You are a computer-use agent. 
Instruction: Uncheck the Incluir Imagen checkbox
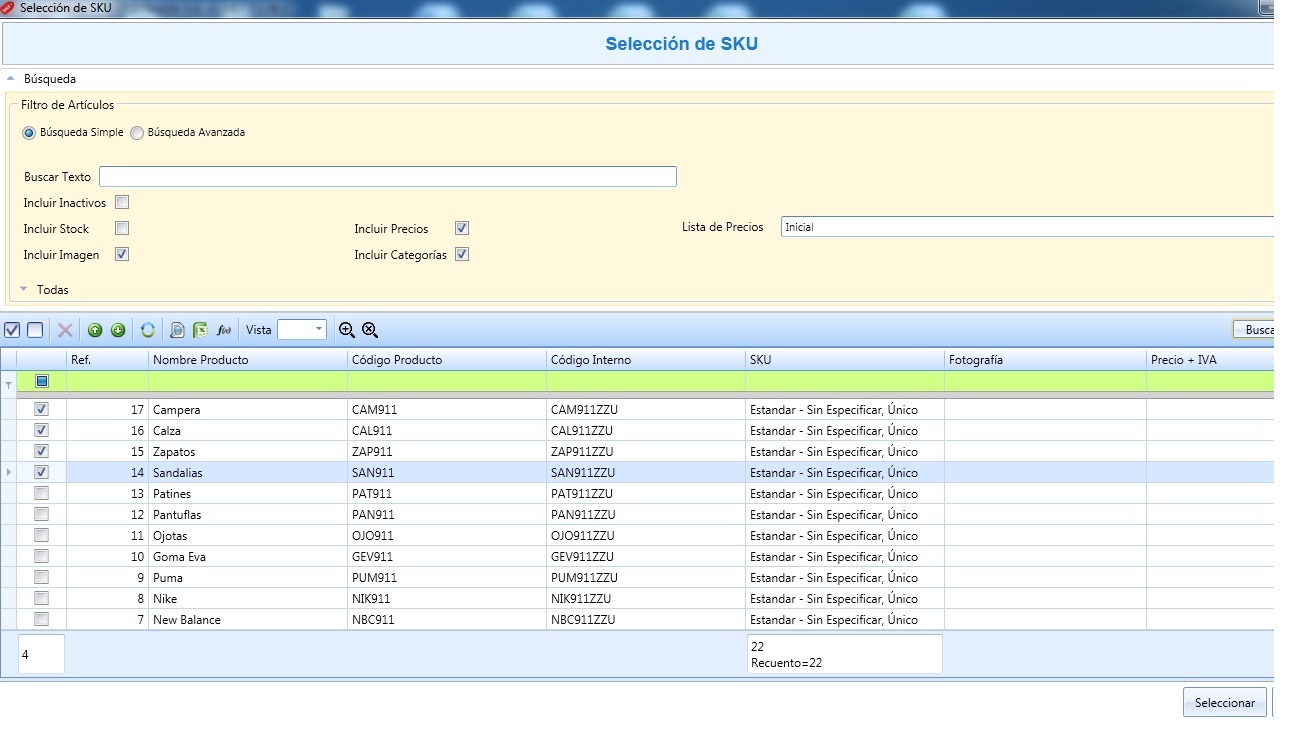coord(122,254)
